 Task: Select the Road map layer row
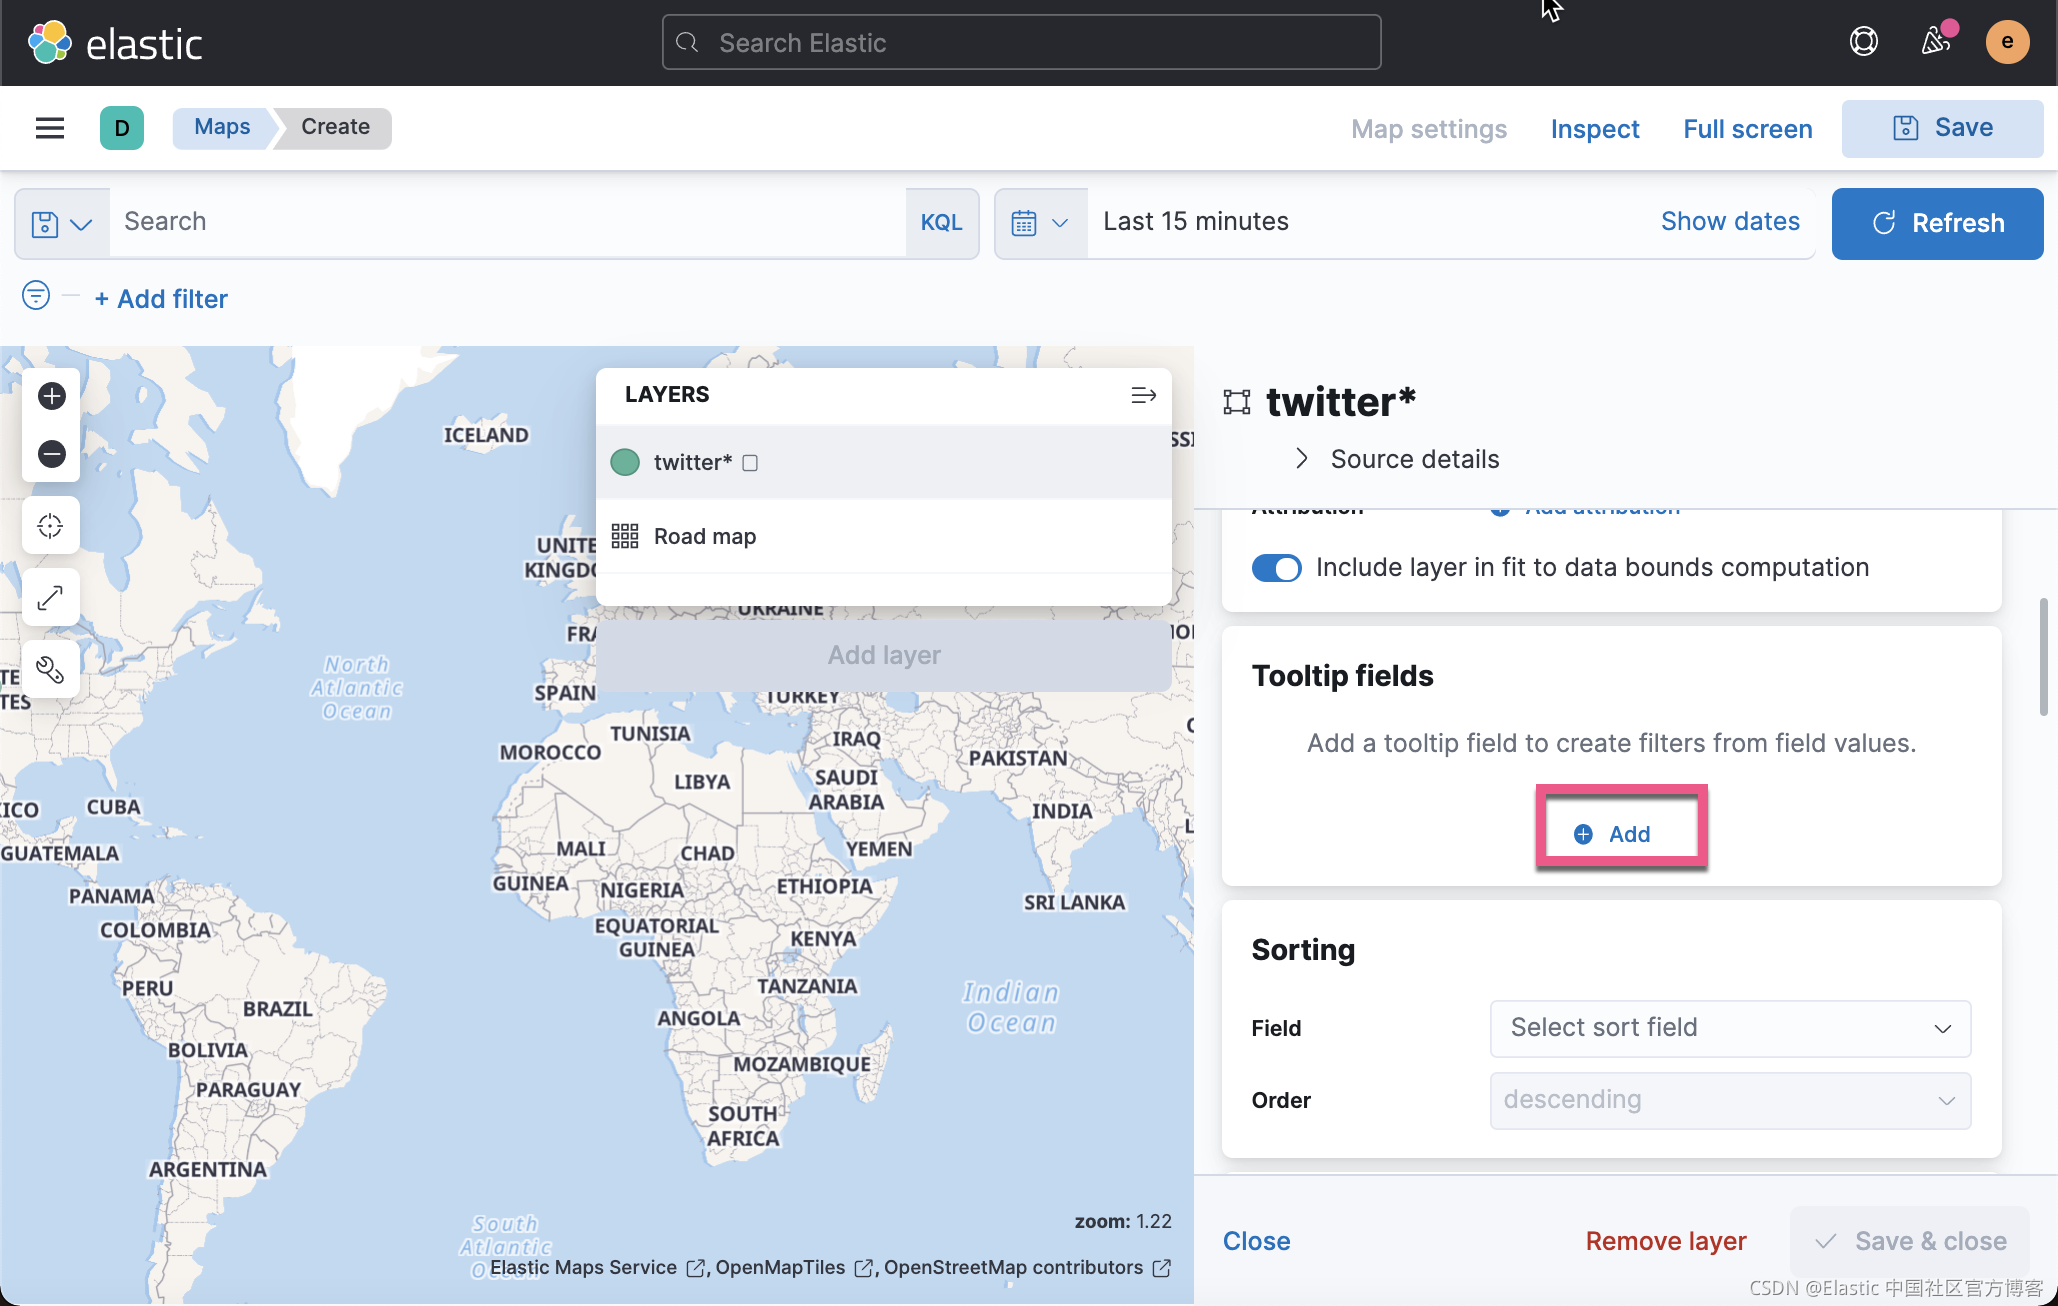[x=884, y=536]
